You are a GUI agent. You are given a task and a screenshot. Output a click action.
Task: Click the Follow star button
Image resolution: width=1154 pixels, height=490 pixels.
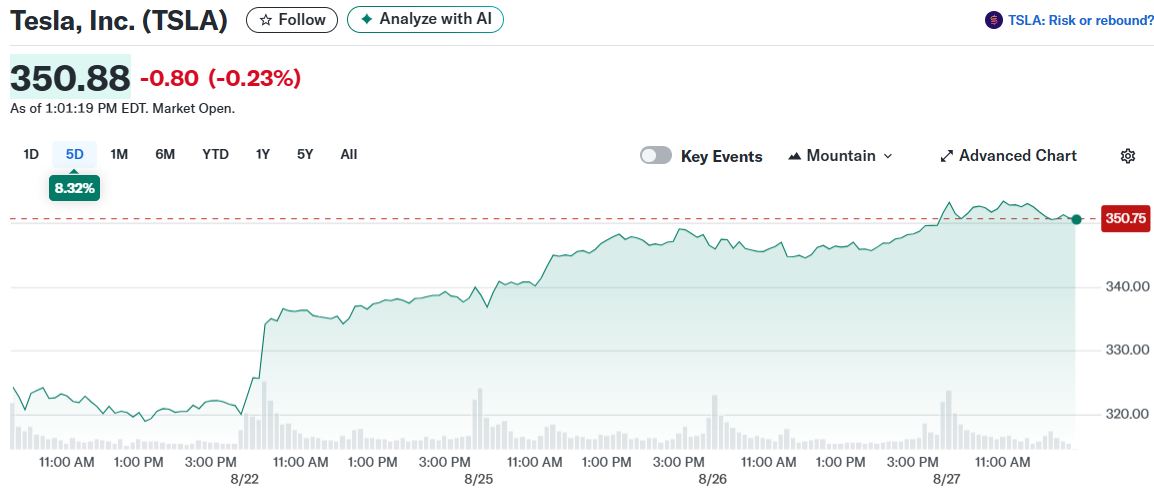point(291,20)
